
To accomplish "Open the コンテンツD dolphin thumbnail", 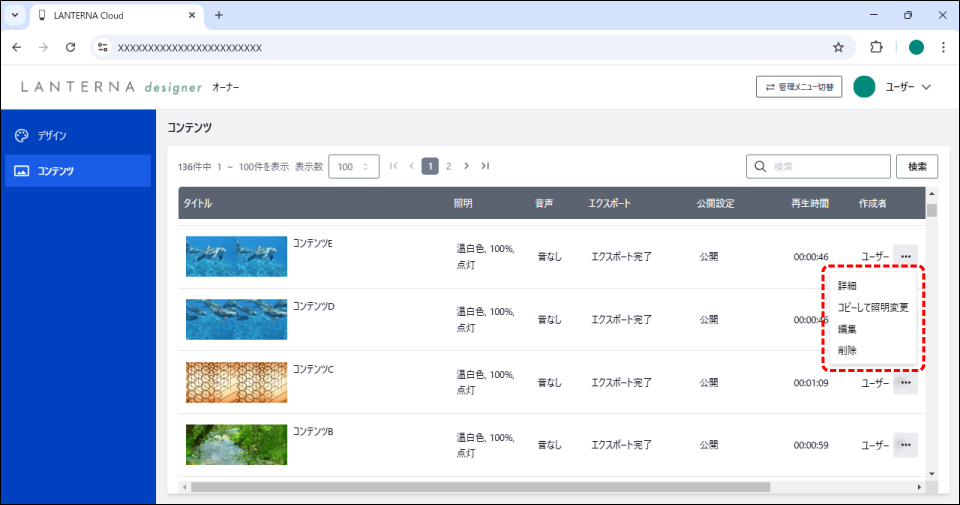I will (236, 319).
